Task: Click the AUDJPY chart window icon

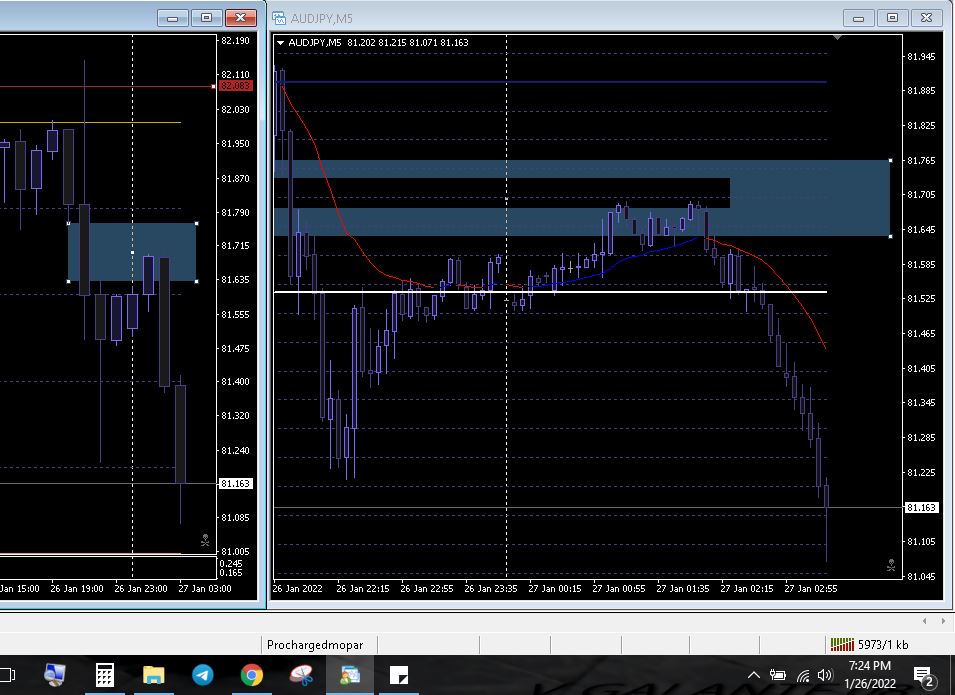Action: coord(280,18)
